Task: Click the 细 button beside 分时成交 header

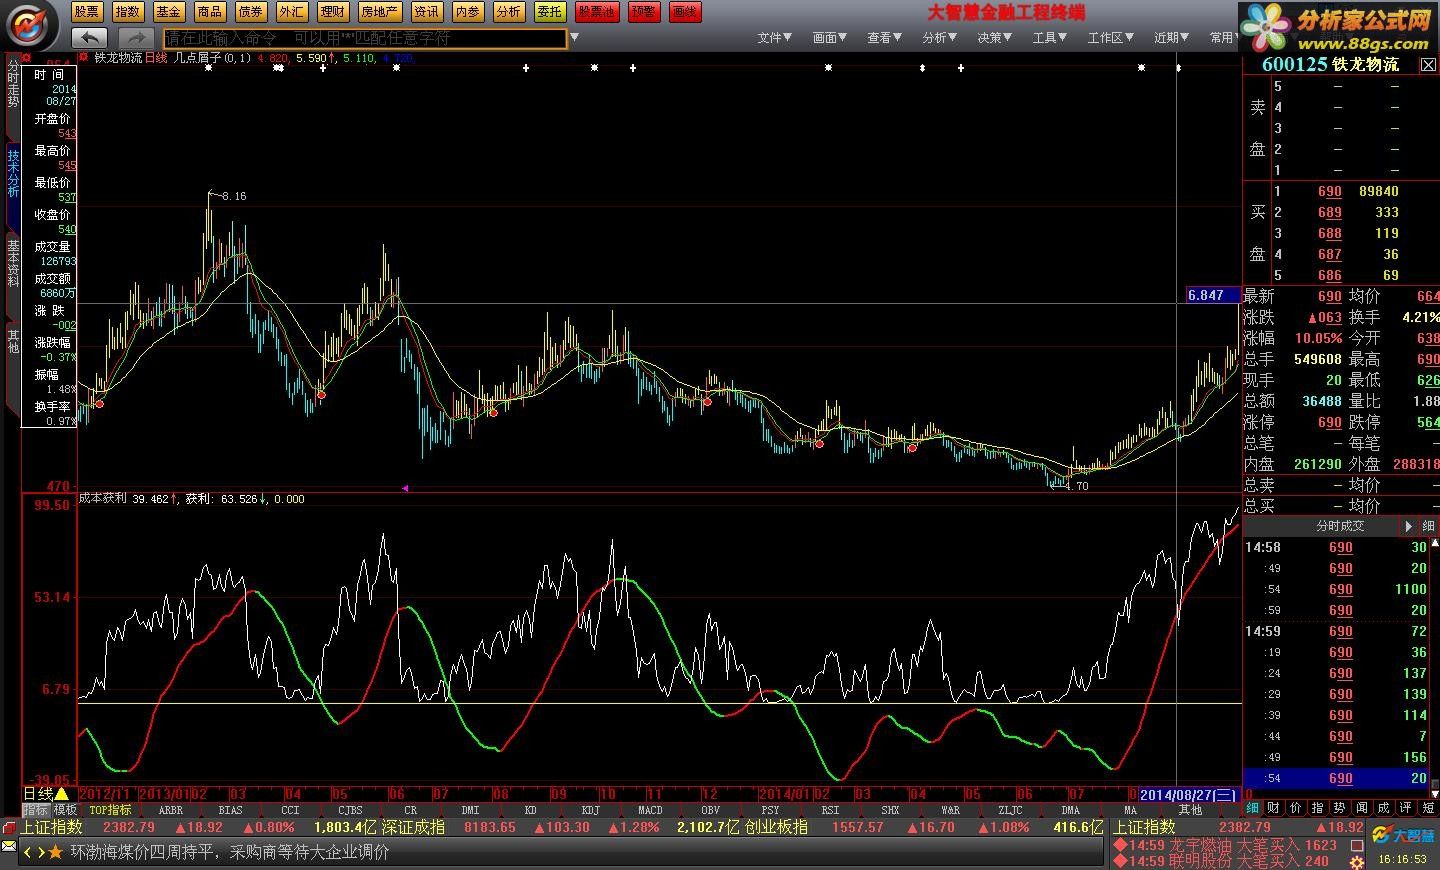Action: click(x=1428, y=526)
